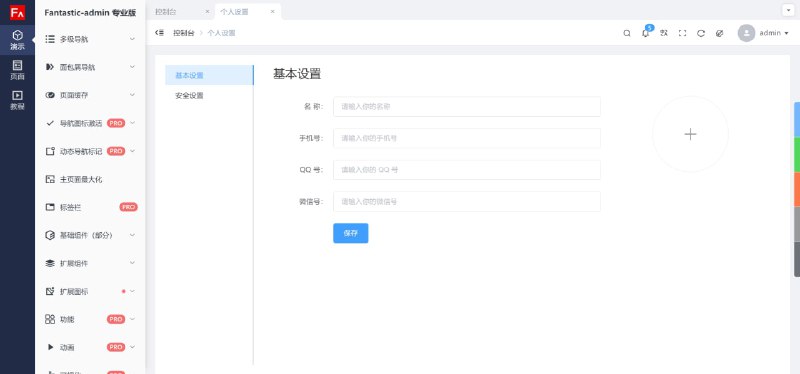Select the 演示 cube icon in the main sidebar

(x=17, y=35)
